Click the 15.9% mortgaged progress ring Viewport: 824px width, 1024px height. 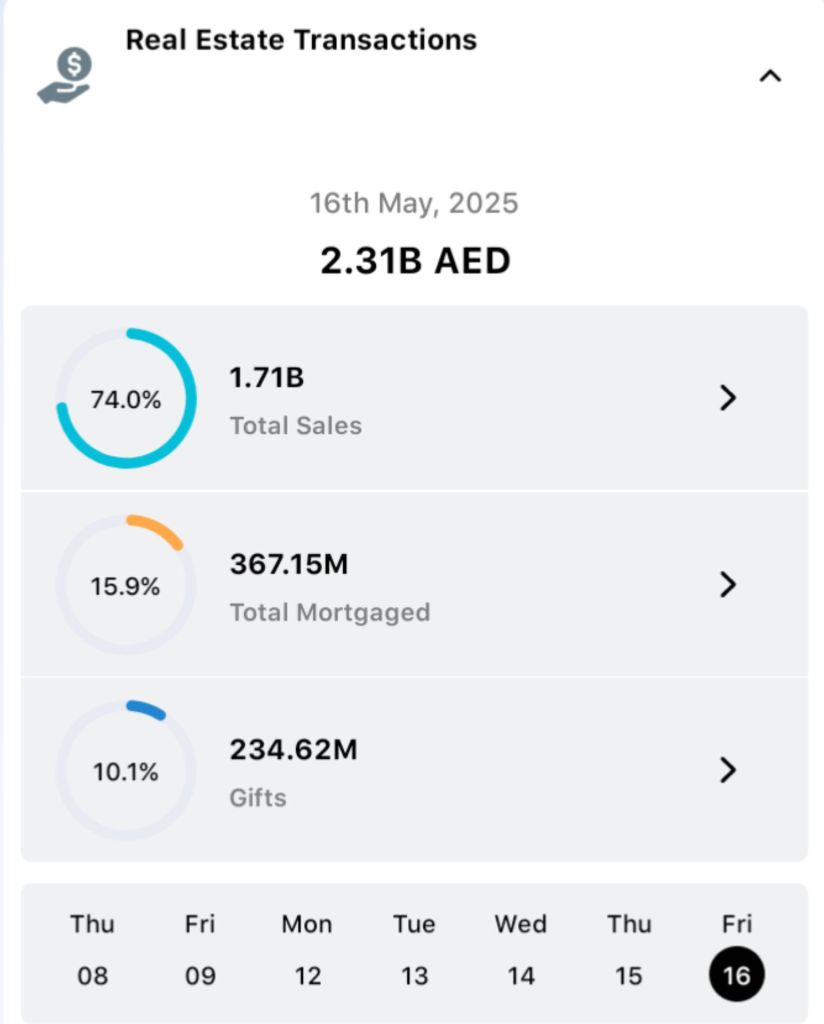(126, 585)
